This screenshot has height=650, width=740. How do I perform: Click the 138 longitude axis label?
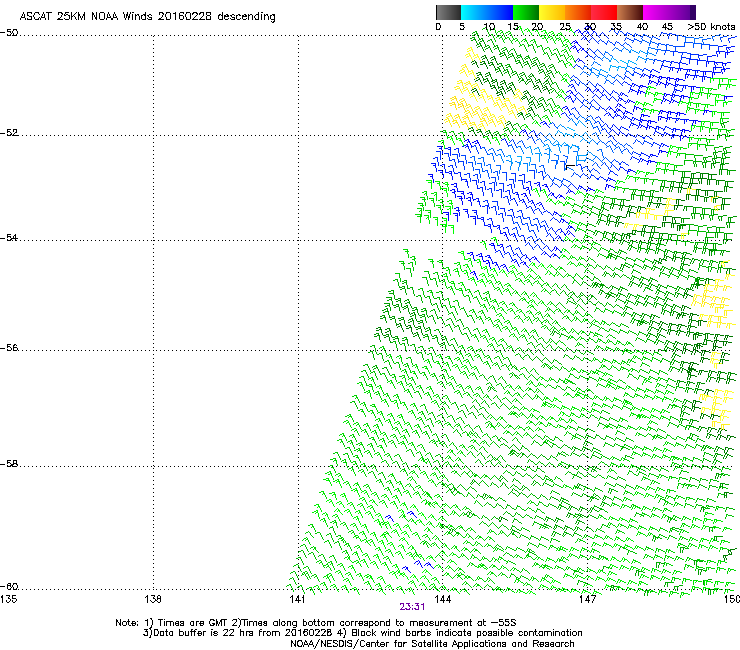pyautogui.click(x=153, y=599)
